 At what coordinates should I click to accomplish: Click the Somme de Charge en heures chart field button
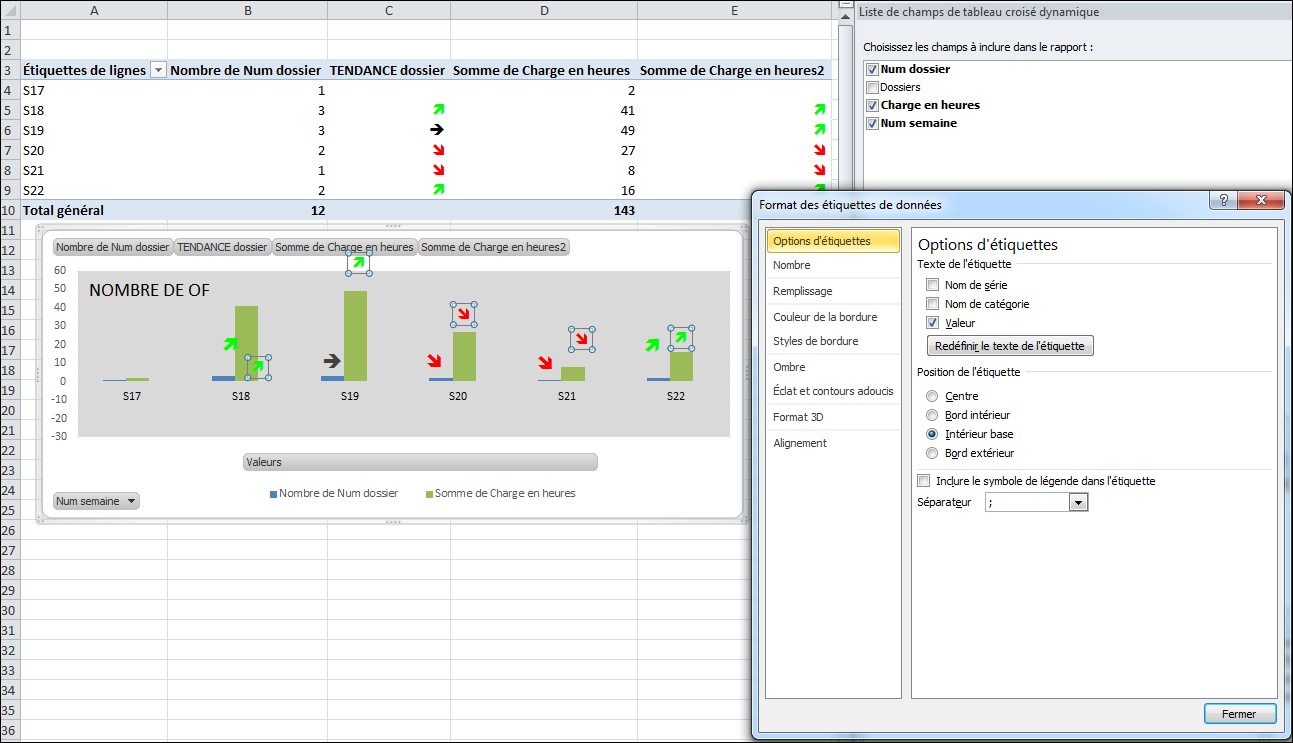345,247
